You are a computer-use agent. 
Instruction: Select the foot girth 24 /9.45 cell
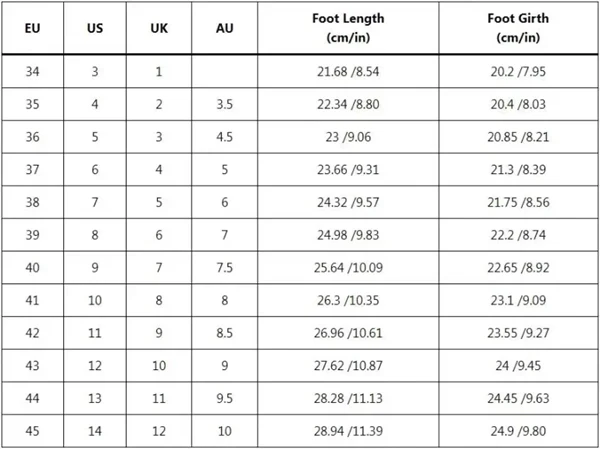click(517, 366)
